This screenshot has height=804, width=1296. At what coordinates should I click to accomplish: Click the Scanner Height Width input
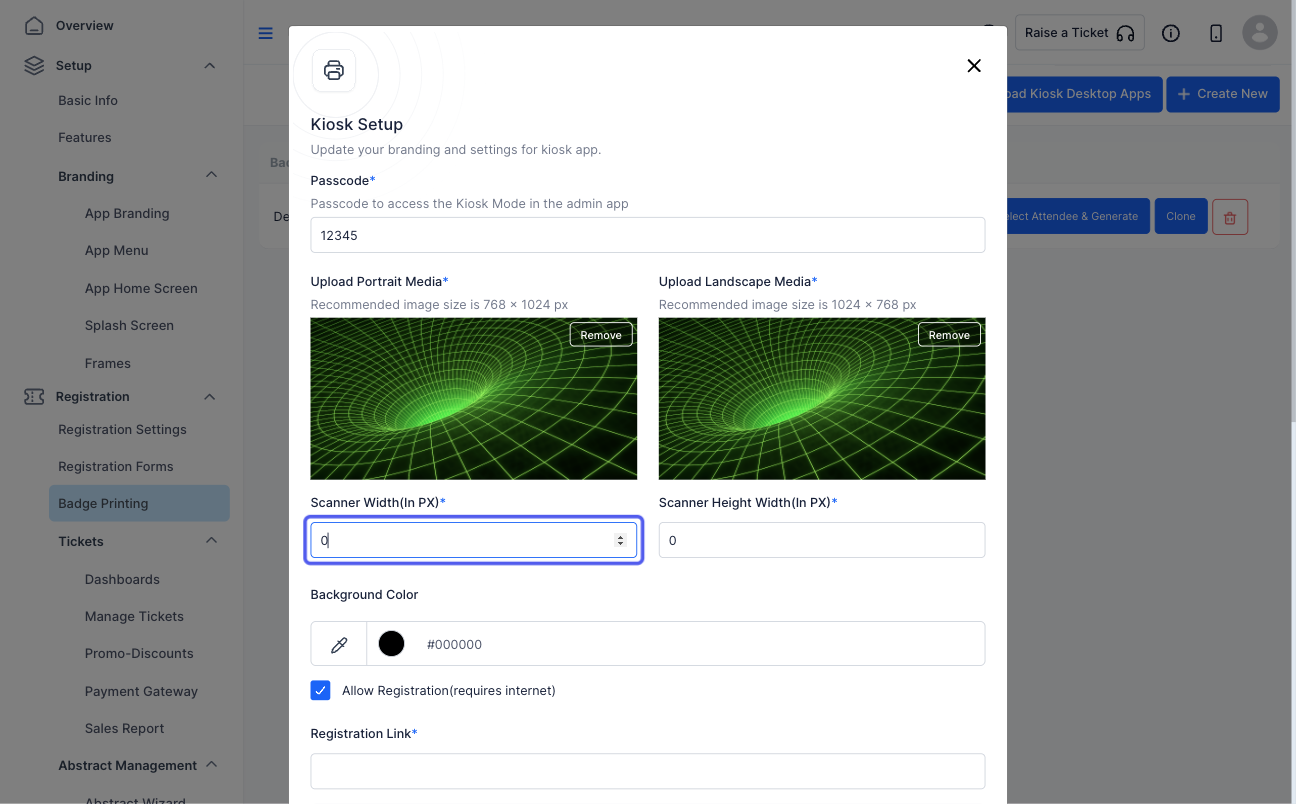pos(822,540)
